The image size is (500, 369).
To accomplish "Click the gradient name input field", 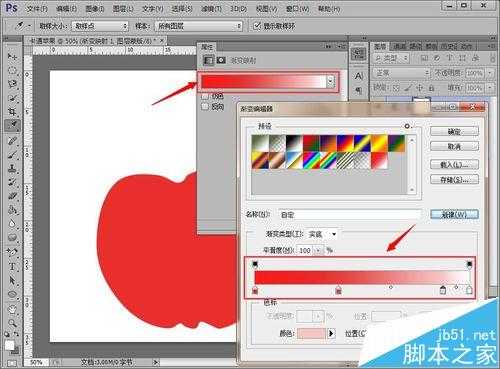I will (x=349, y=214).
